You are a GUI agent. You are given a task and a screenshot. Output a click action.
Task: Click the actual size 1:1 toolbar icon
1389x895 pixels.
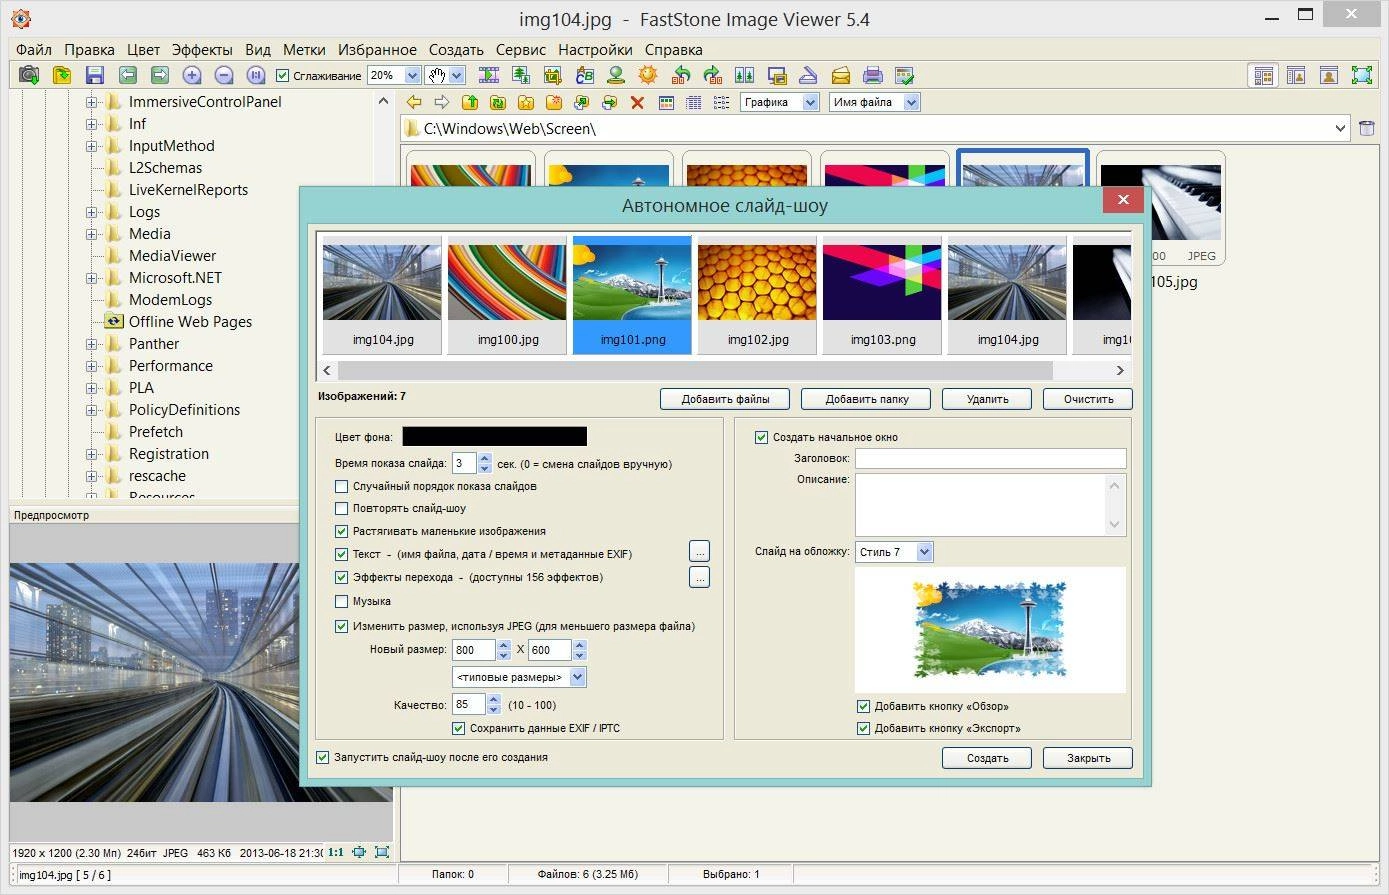coord(256,75)
